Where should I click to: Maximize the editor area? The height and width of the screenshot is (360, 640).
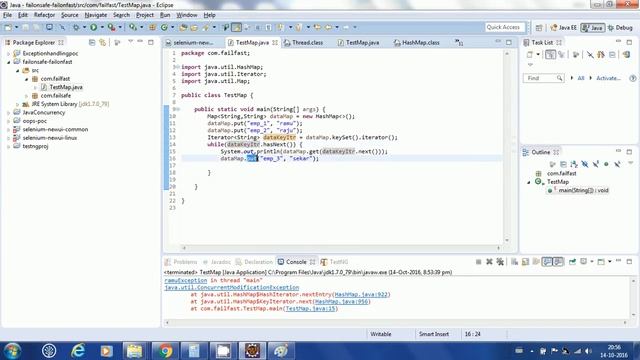point(509,42)
